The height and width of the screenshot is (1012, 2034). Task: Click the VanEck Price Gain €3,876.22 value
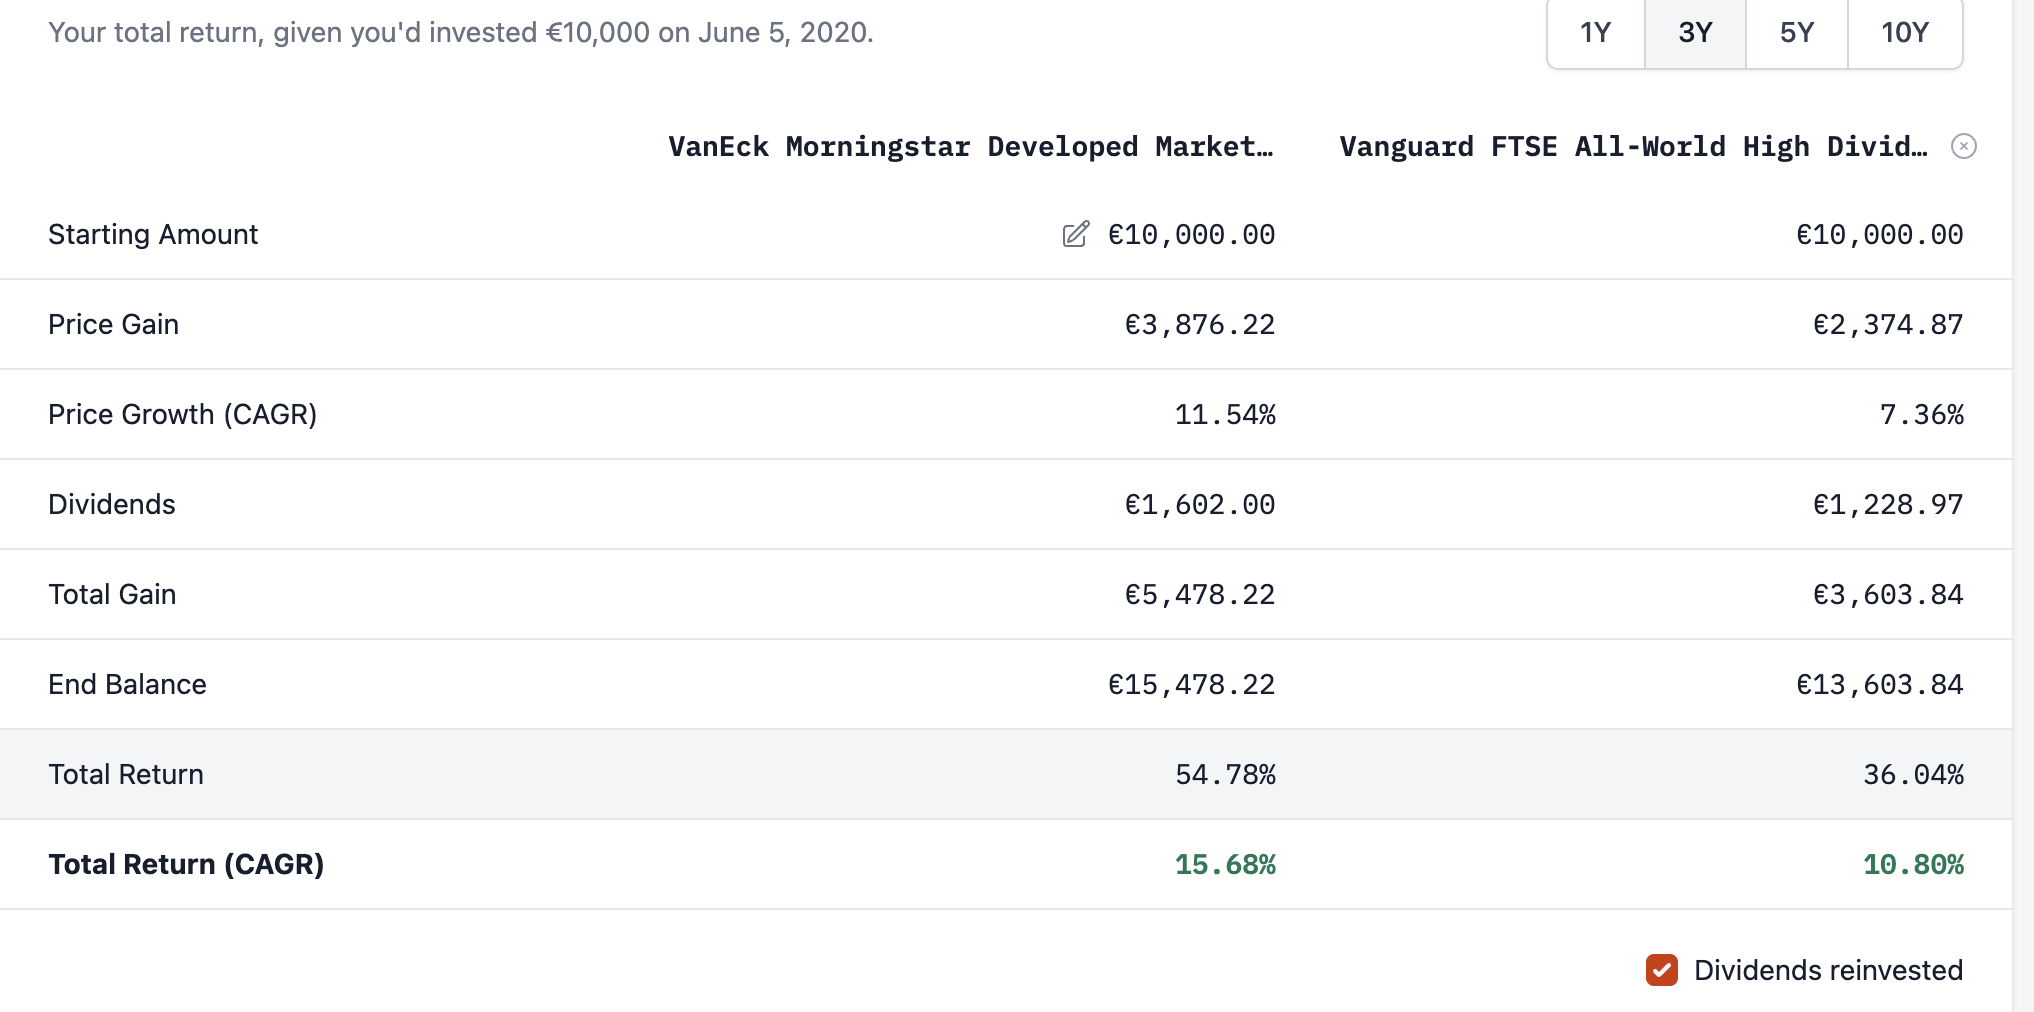pos(1200,325)
